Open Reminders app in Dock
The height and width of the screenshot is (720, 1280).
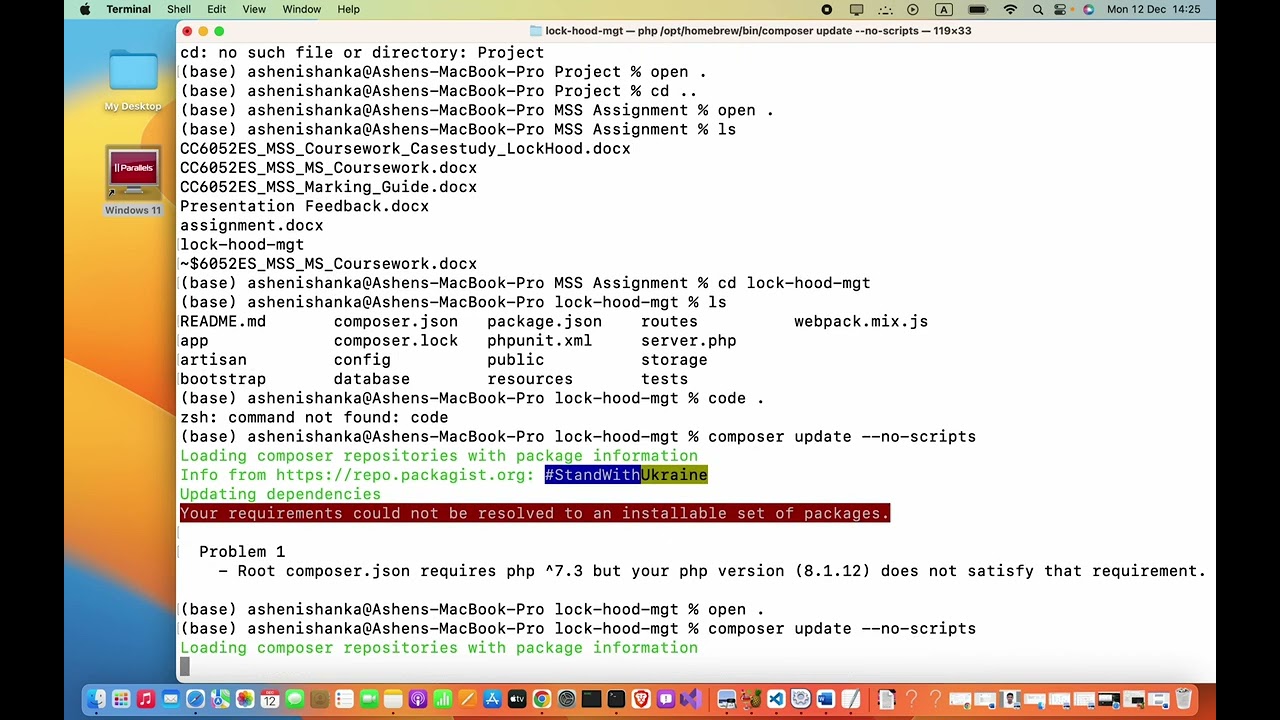coord(344,699)
